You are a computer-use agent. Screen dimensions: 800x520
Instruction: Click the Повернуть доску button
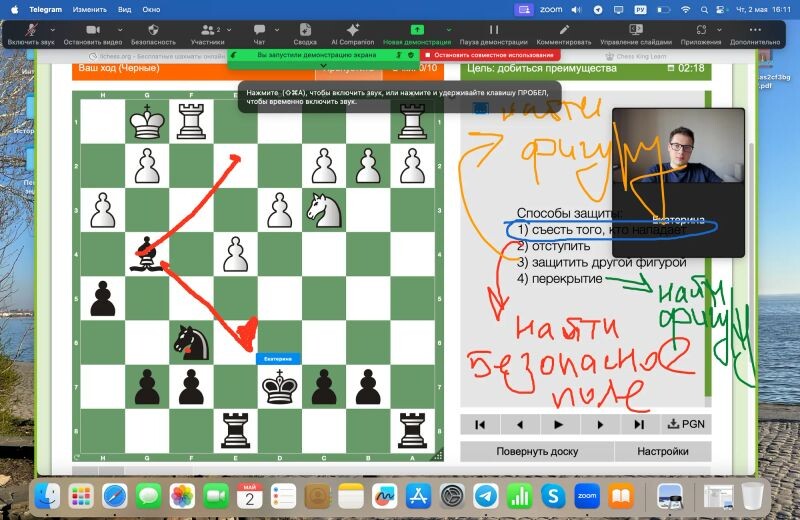536,451
